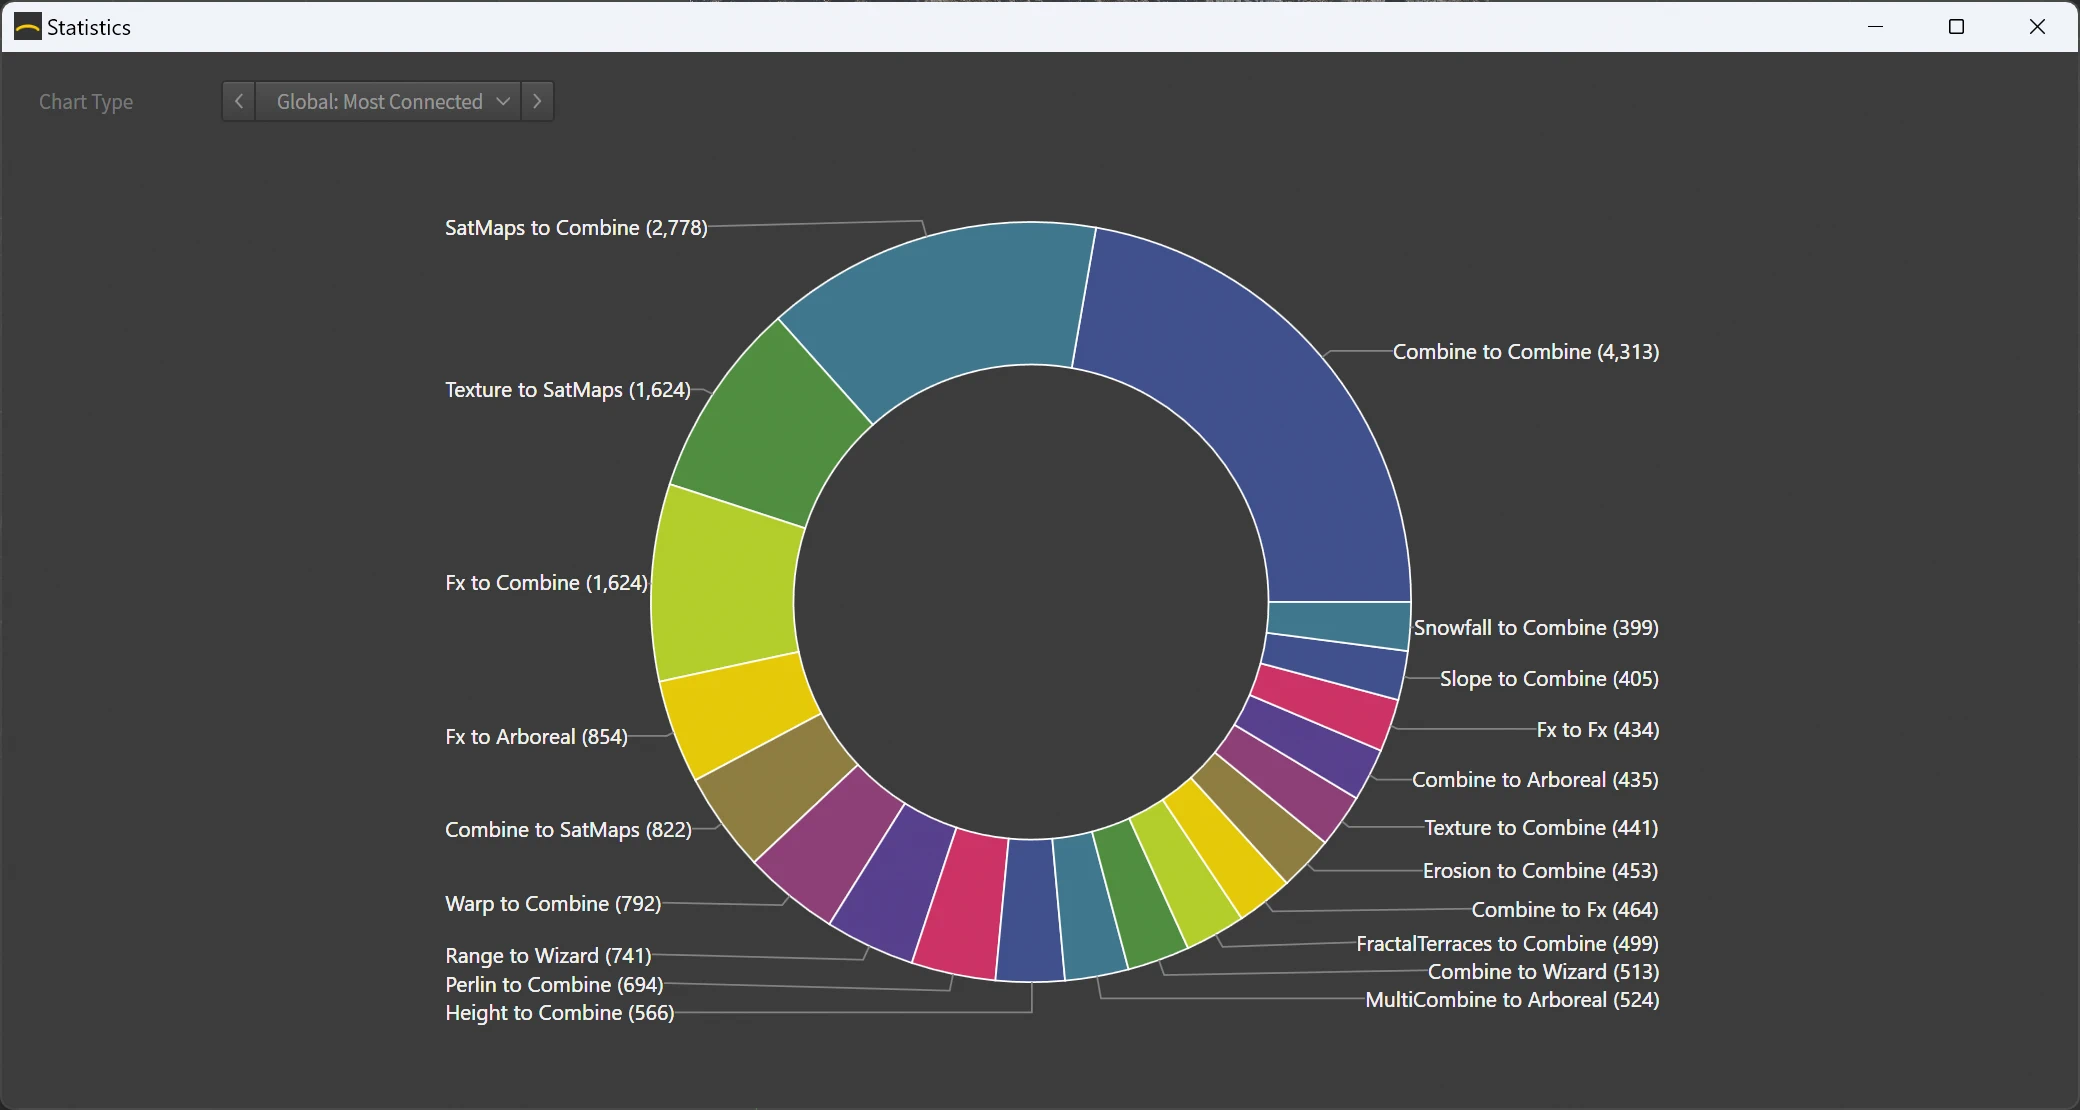Screen dimensions: 2080x1110
Task: Click 'FractalTerraces to Combine (499)' label
Action: (1507, 944)
